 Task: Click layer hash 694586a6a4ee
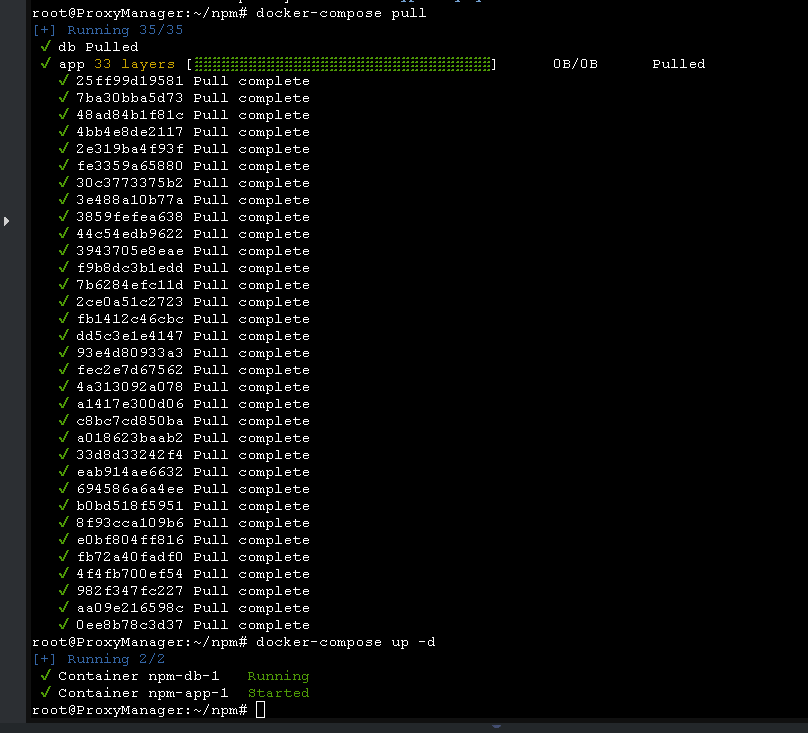129,489
